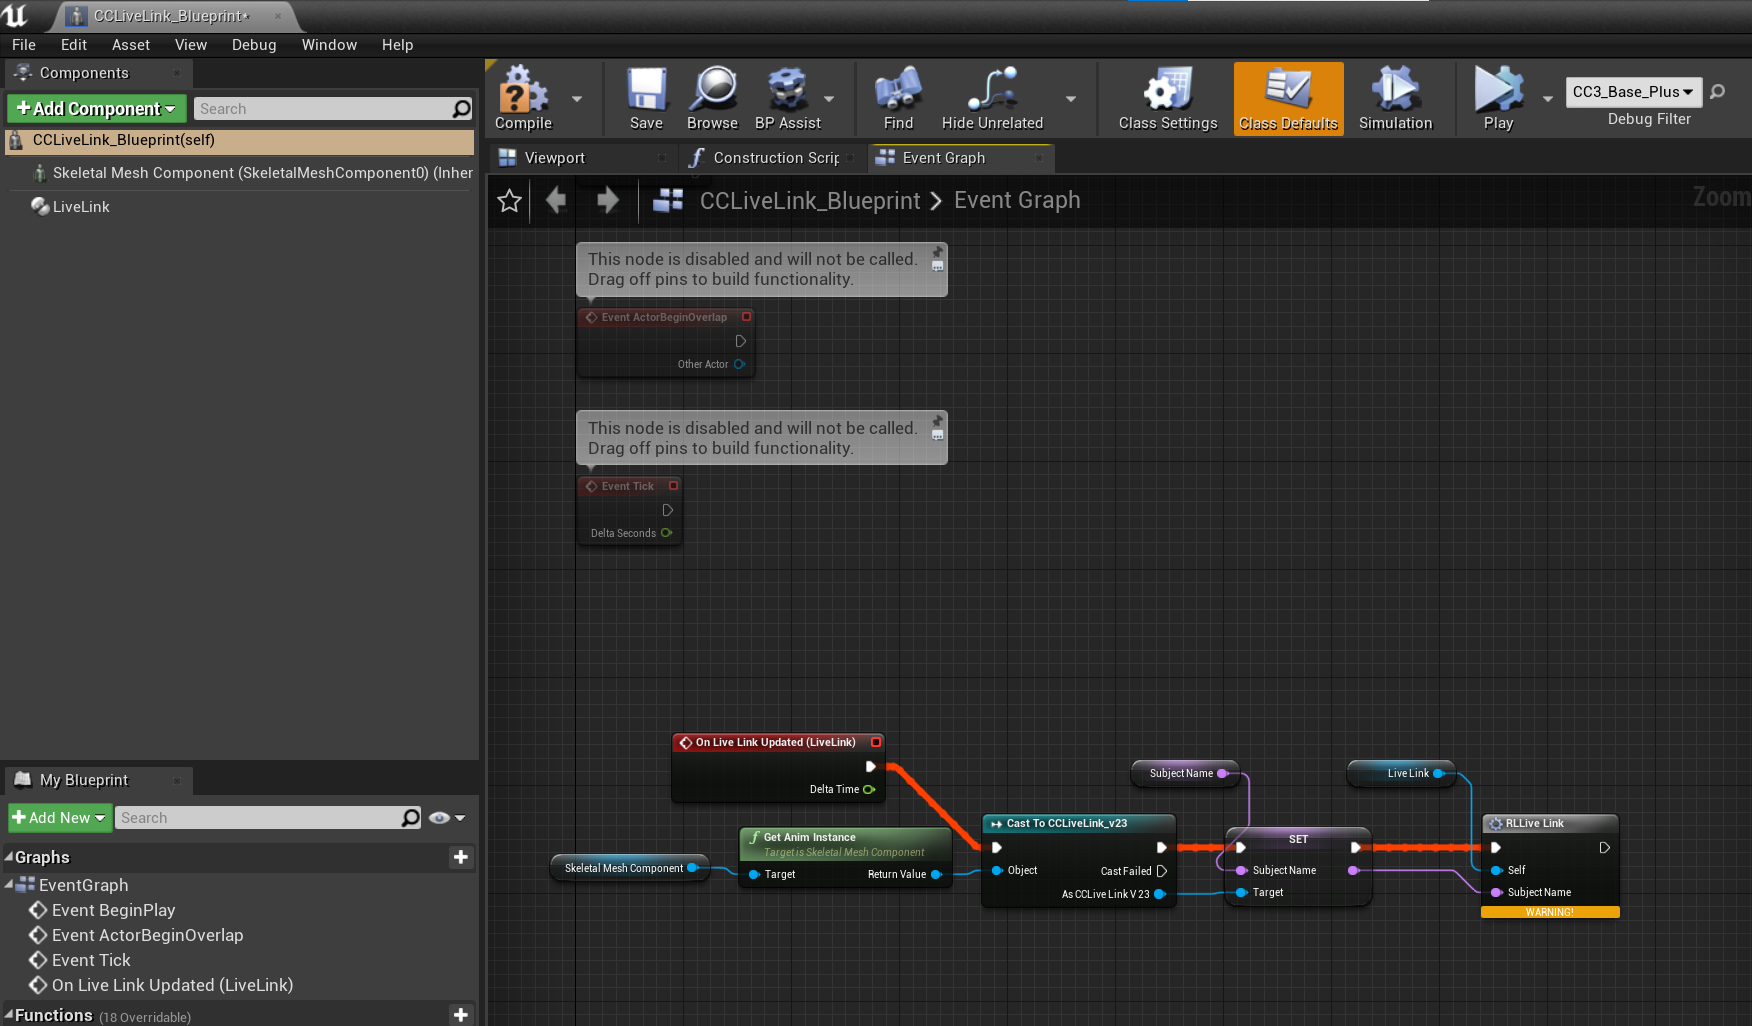Save the blueprint with Save icon
The width and height of the screenshot is (1752, 1026).
click(646, 98)
